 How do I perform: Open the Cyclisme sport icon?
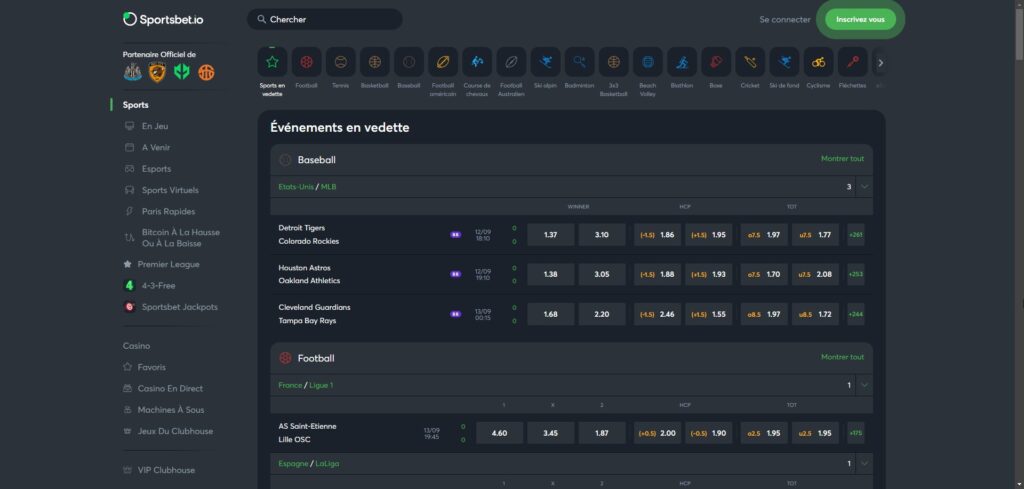[x=818, y=62]
